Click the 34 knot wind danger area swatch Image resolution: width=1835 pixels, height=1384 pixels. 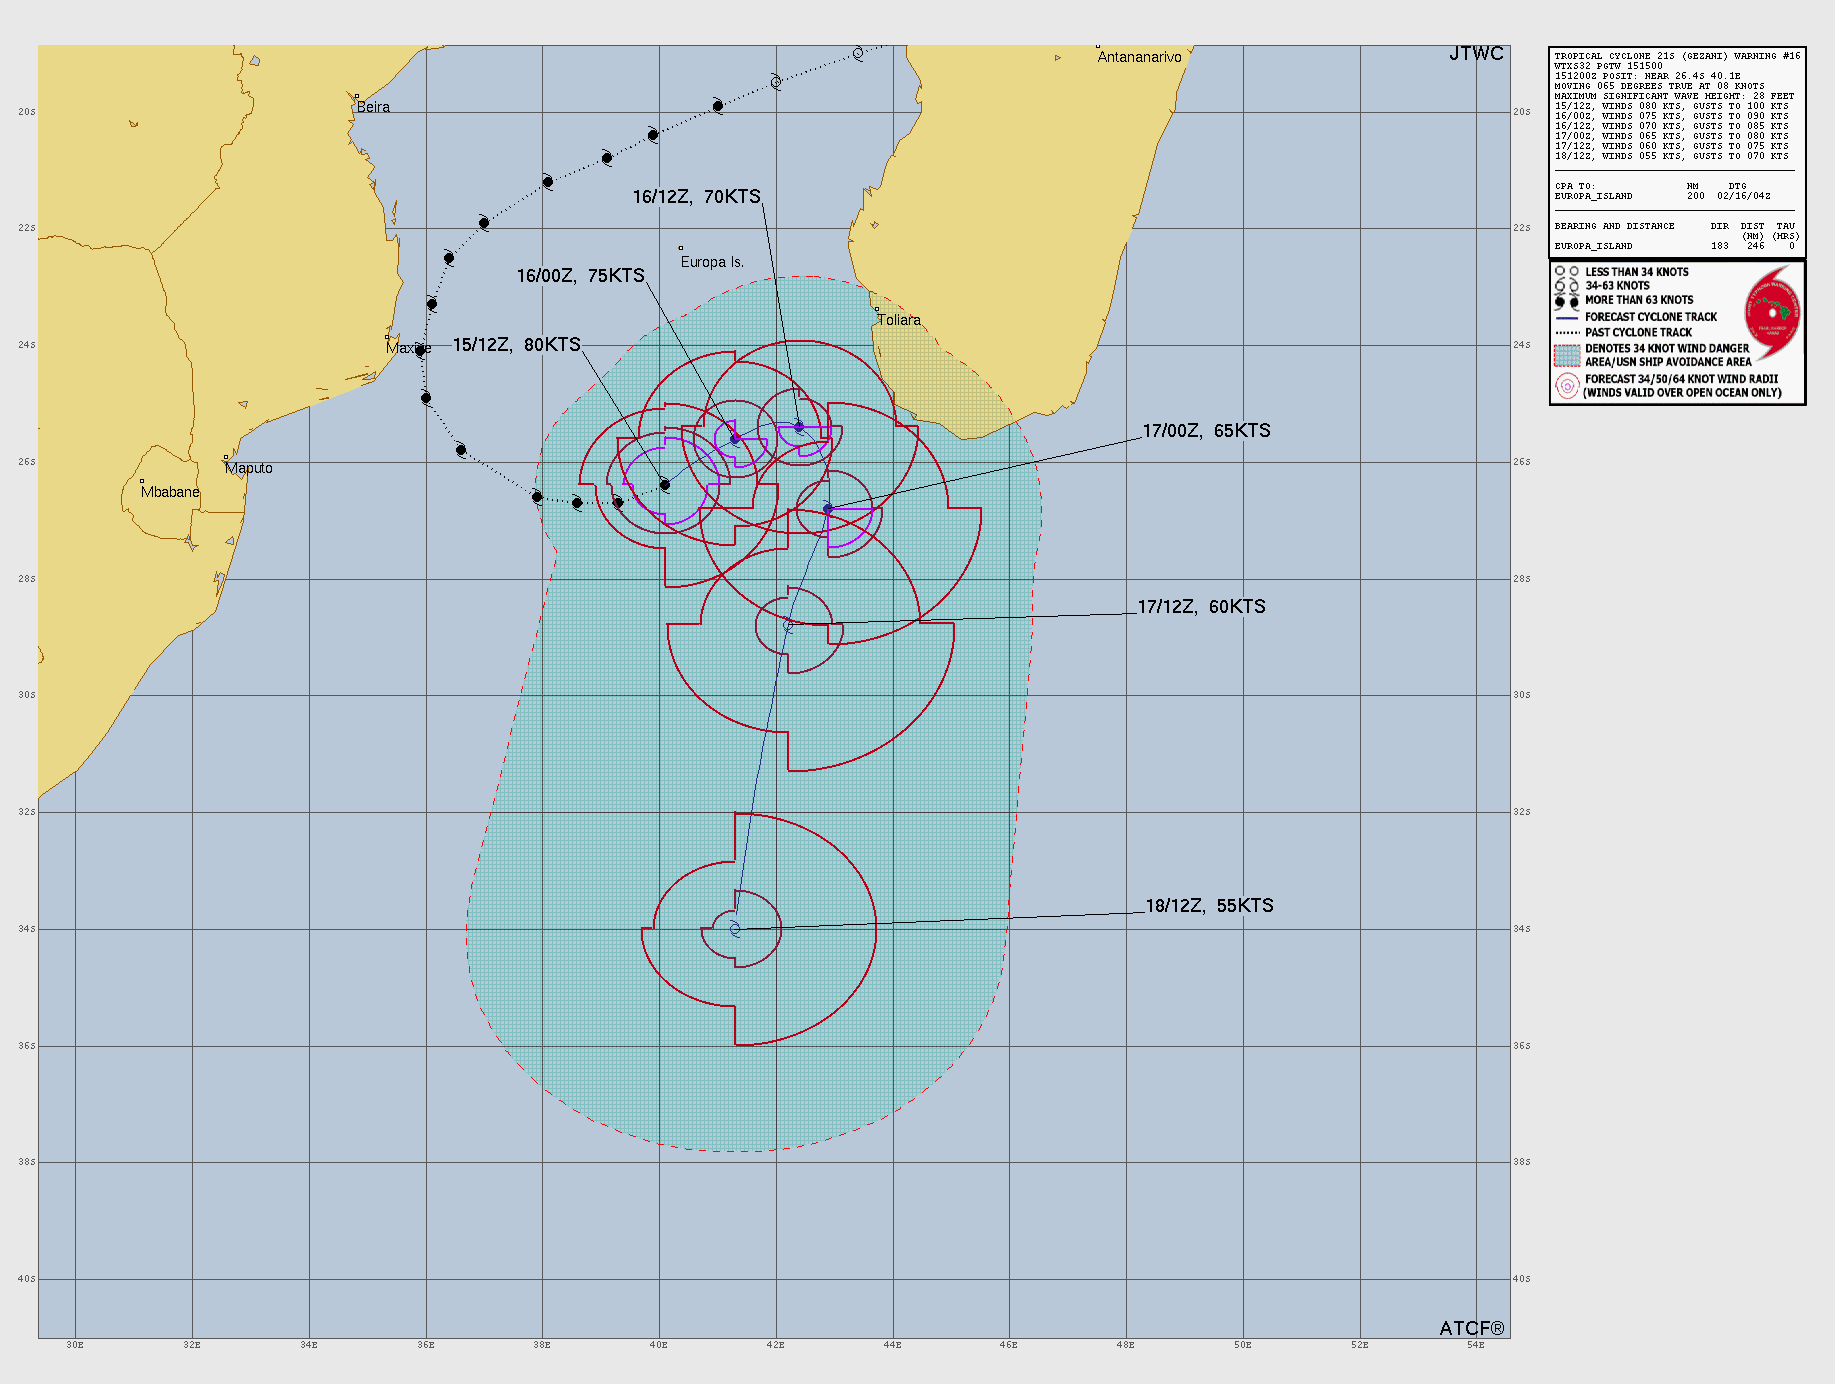1566,355
